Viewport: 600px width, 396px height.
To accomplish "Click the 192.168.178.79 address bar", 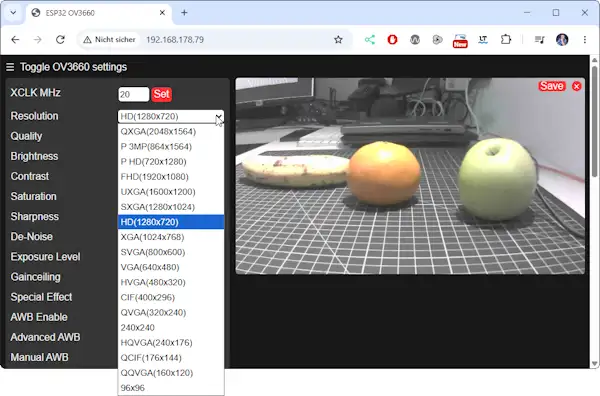I will point(175,39).
